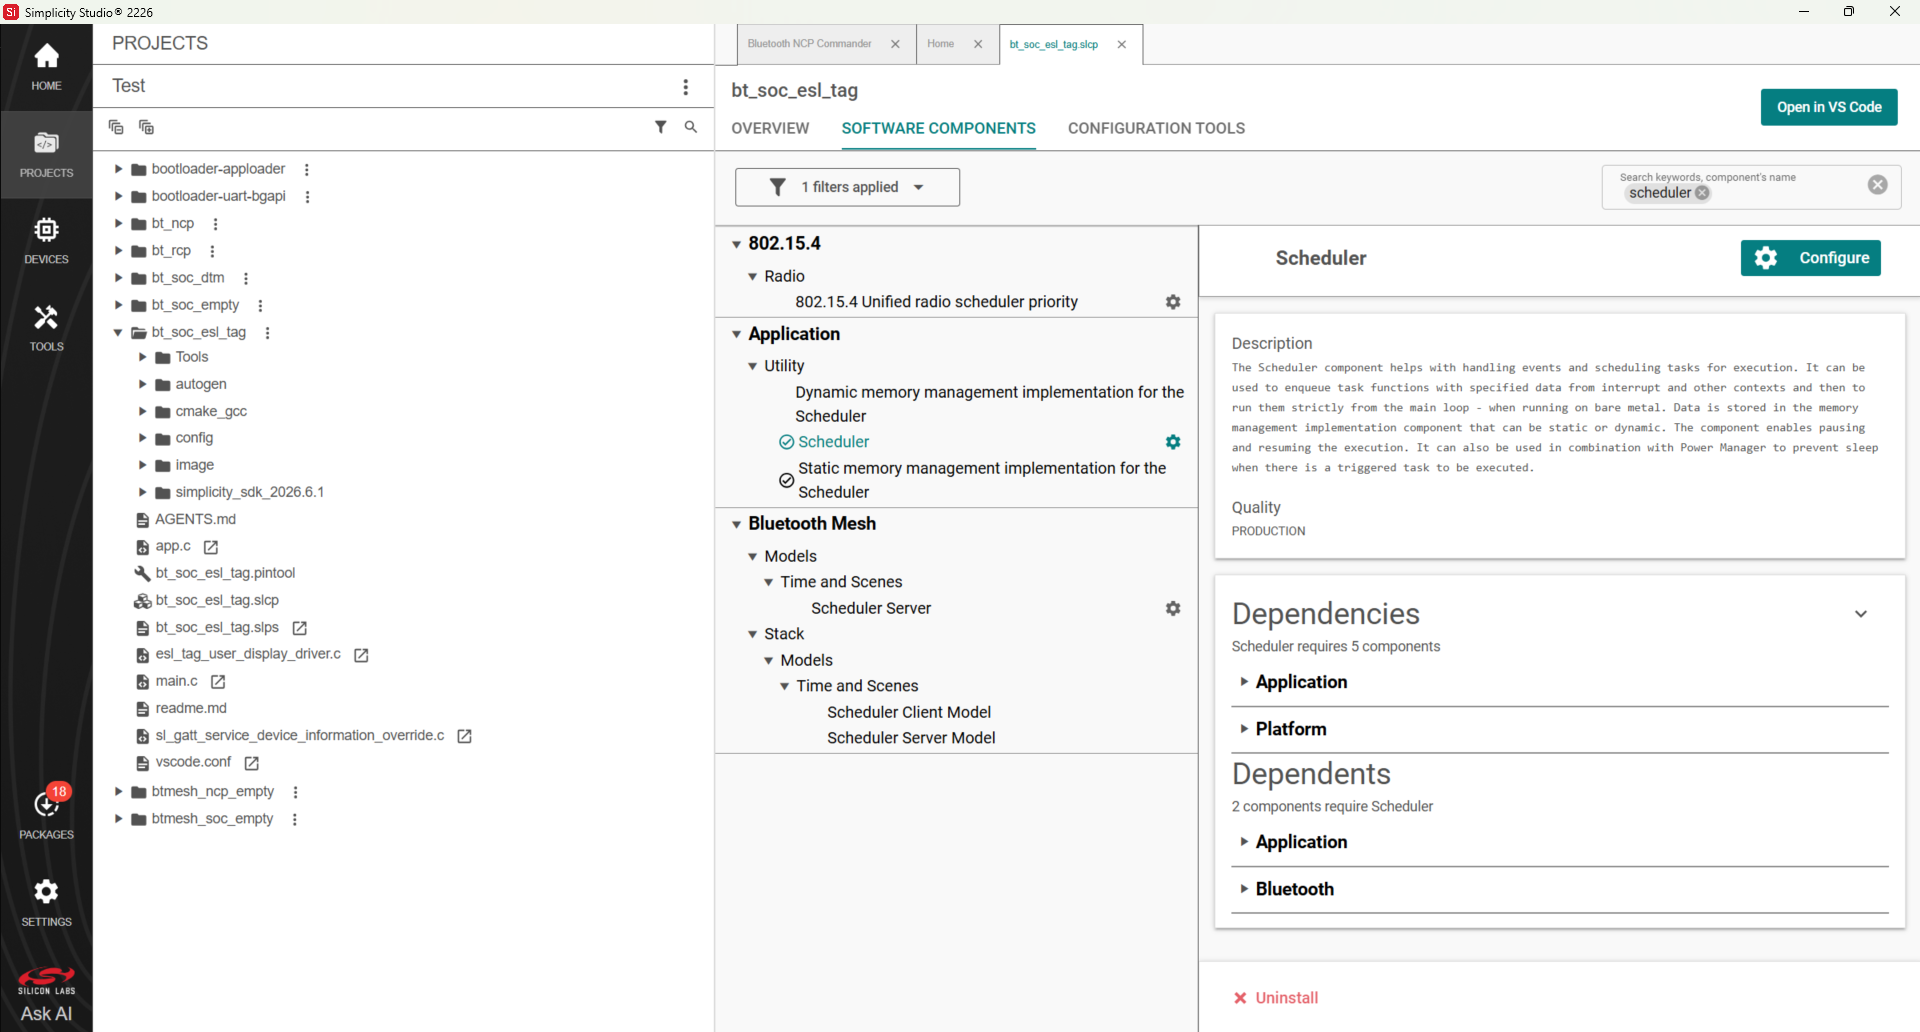The image size is (1920, 1032).
Task: Click the project filter funnel icon
Action: click(x=661, y=127)
